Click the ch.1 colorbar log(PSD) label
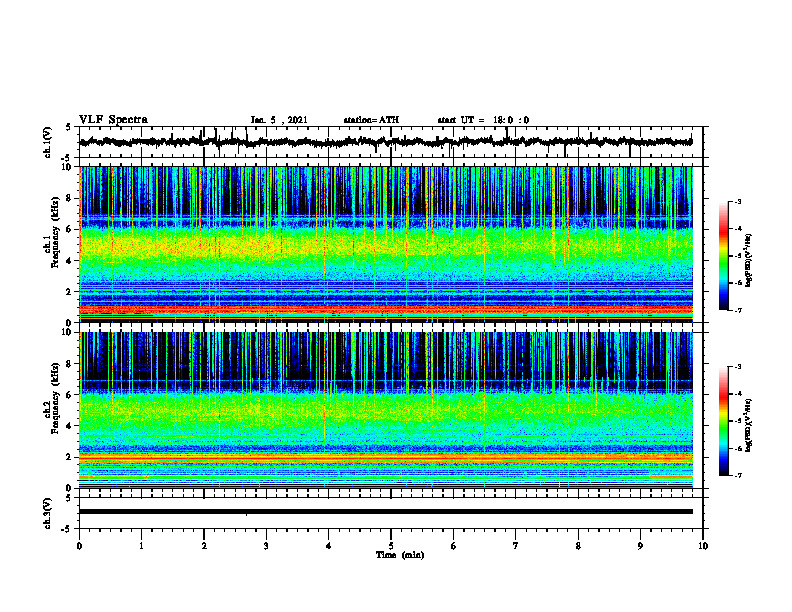The width and height of the screenshot is (792, 612). 749,261
